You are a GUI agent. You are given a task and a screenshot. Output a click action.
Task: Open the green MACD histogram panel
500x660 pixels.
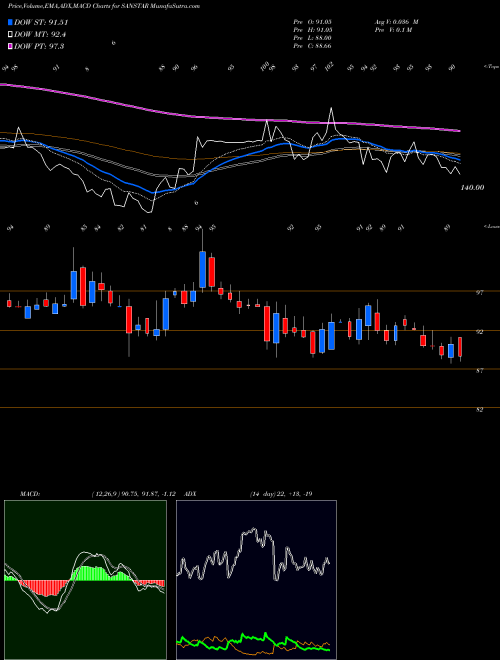(85, 580)
